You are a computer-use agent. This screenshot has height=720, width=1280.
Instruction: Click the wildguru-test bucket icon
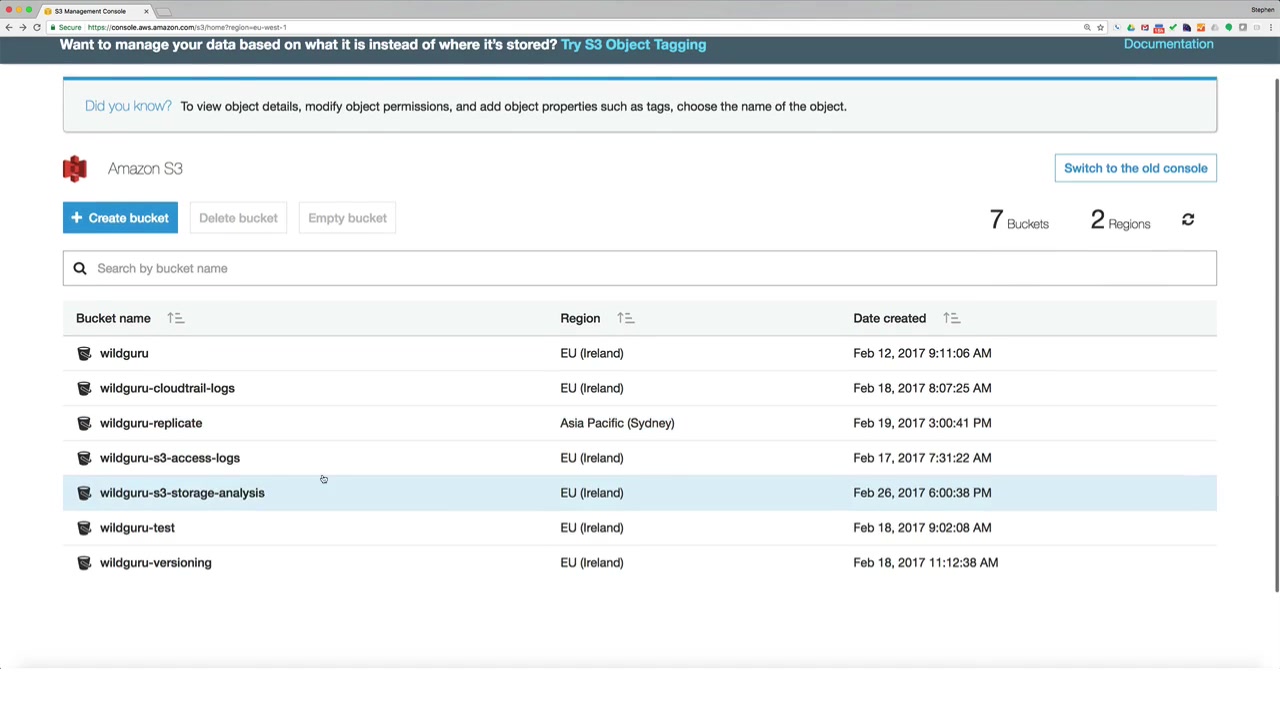[84, 528]
